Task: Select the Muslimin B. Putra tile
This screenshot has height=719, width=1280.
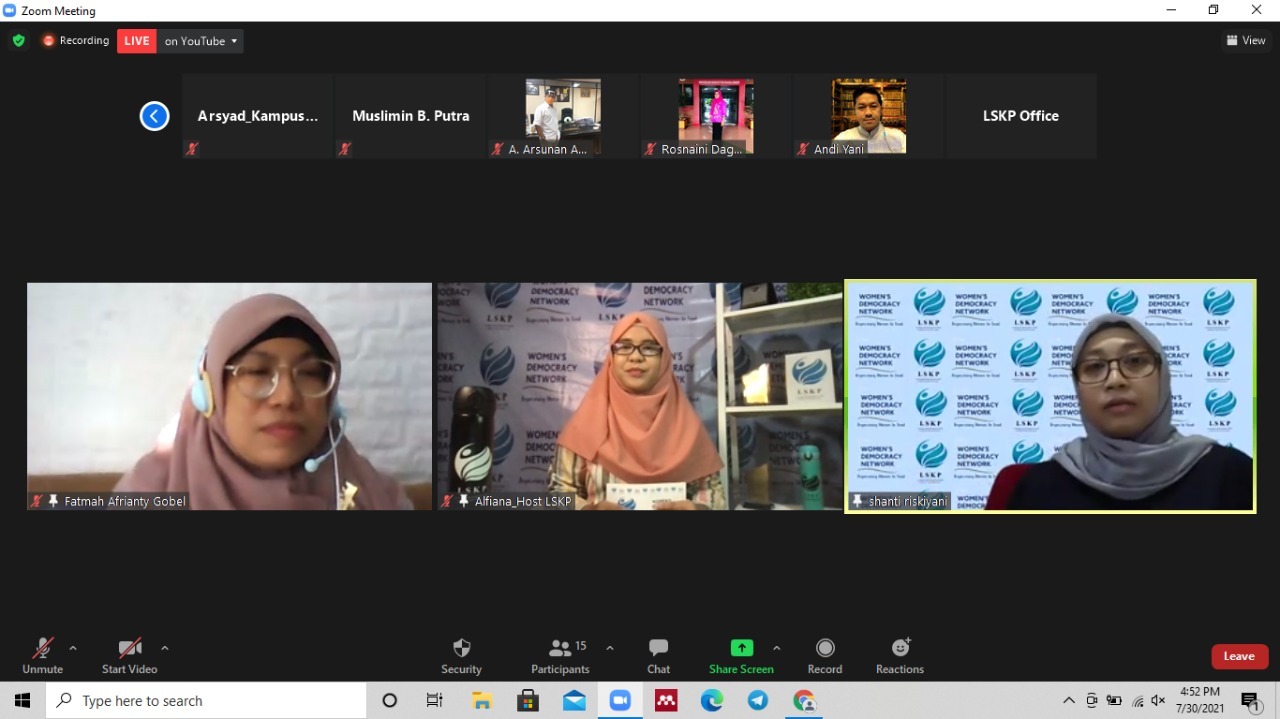Action: click(x=411, y=116)
